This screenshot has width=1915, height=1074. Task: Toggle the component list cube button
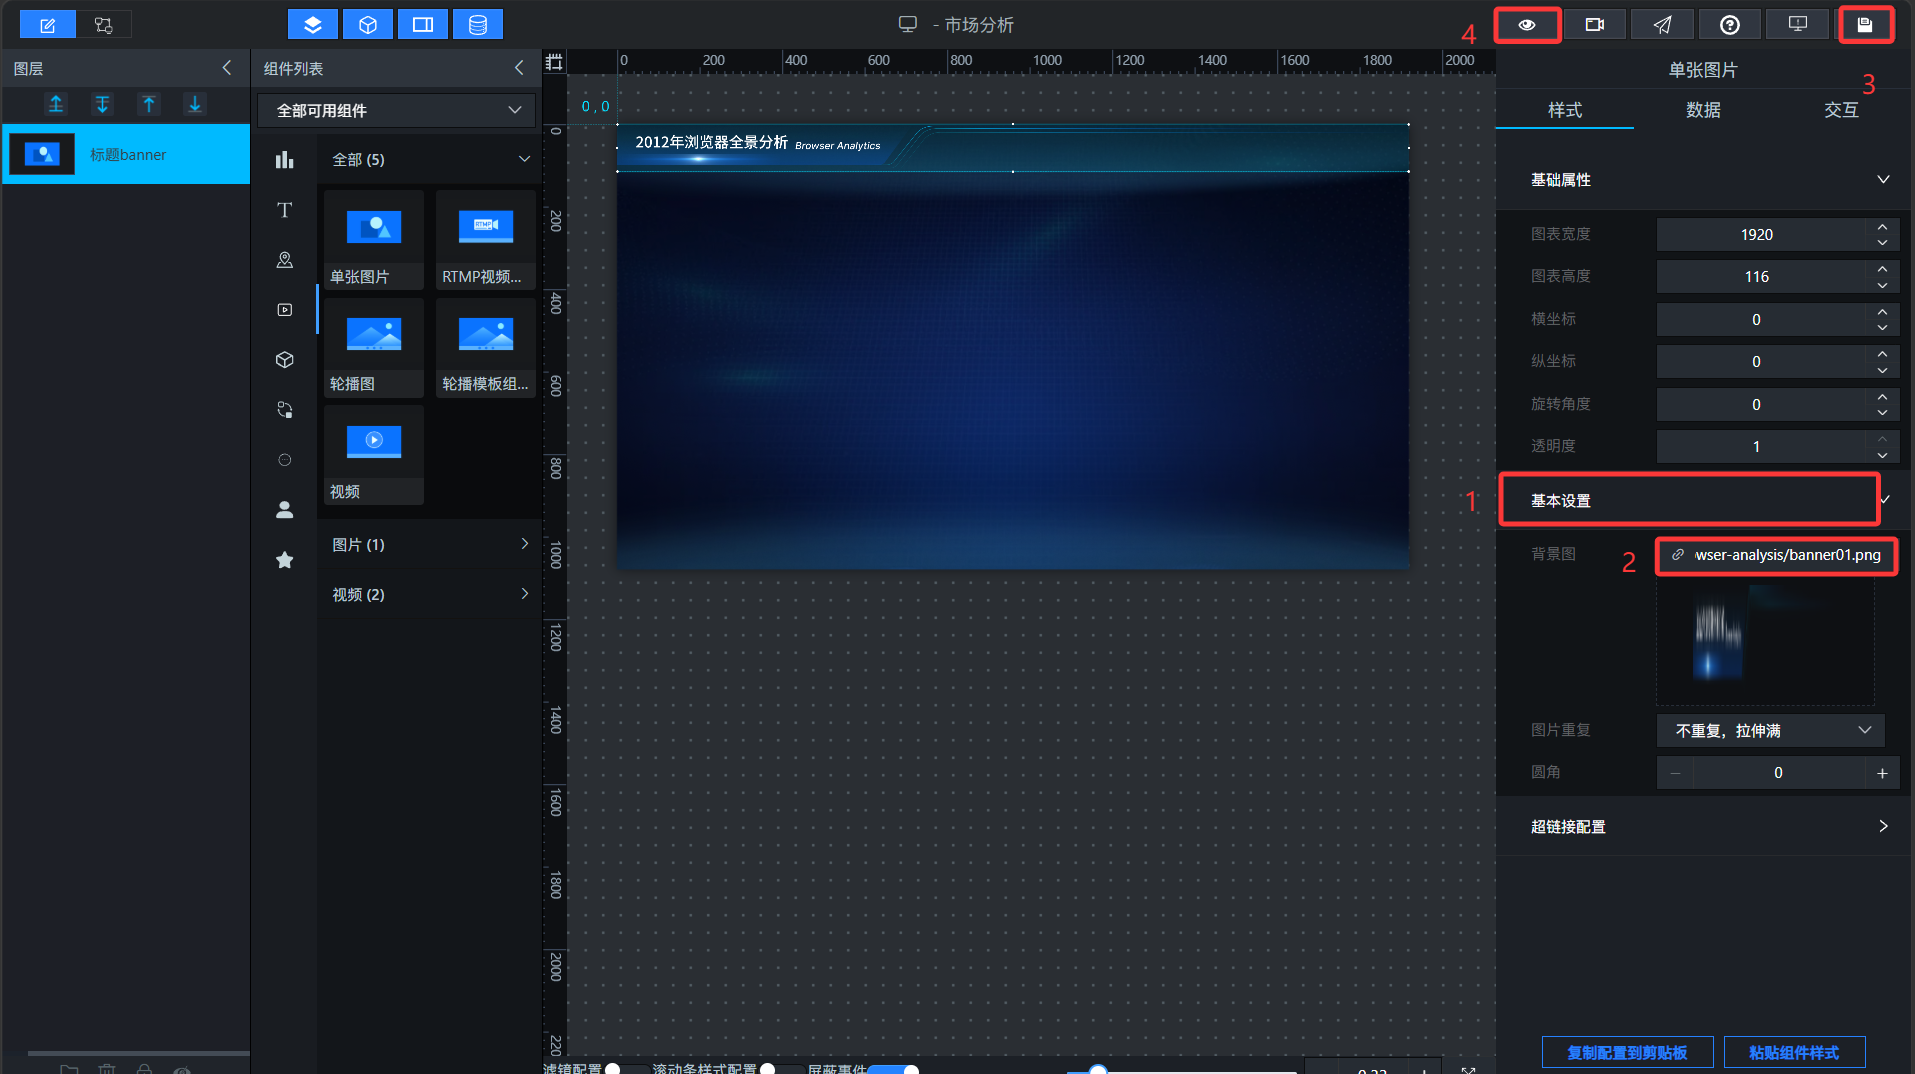368,25
